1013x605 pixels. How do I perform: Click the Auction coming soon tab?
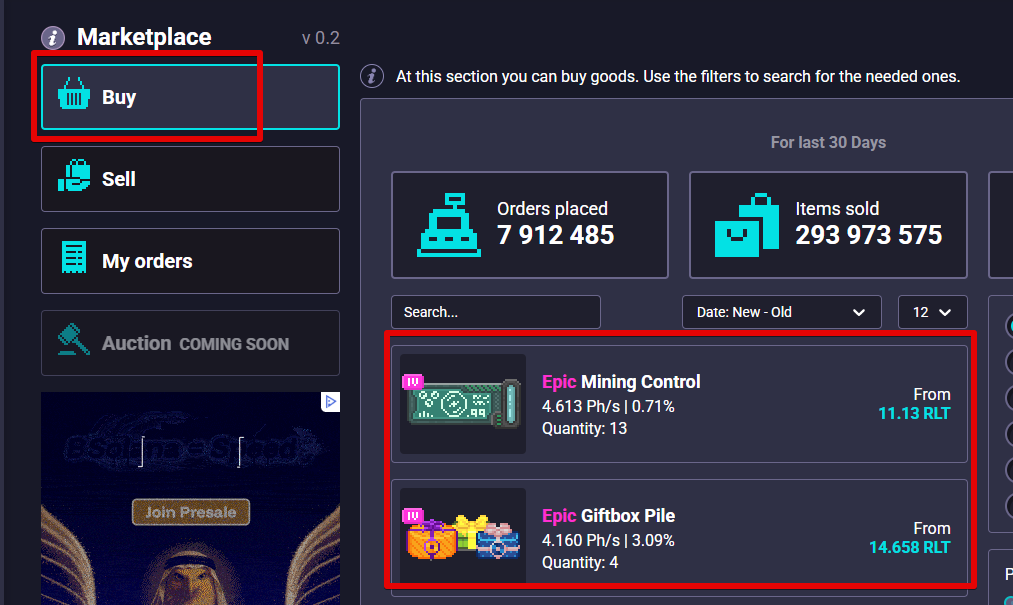(190, 343)
